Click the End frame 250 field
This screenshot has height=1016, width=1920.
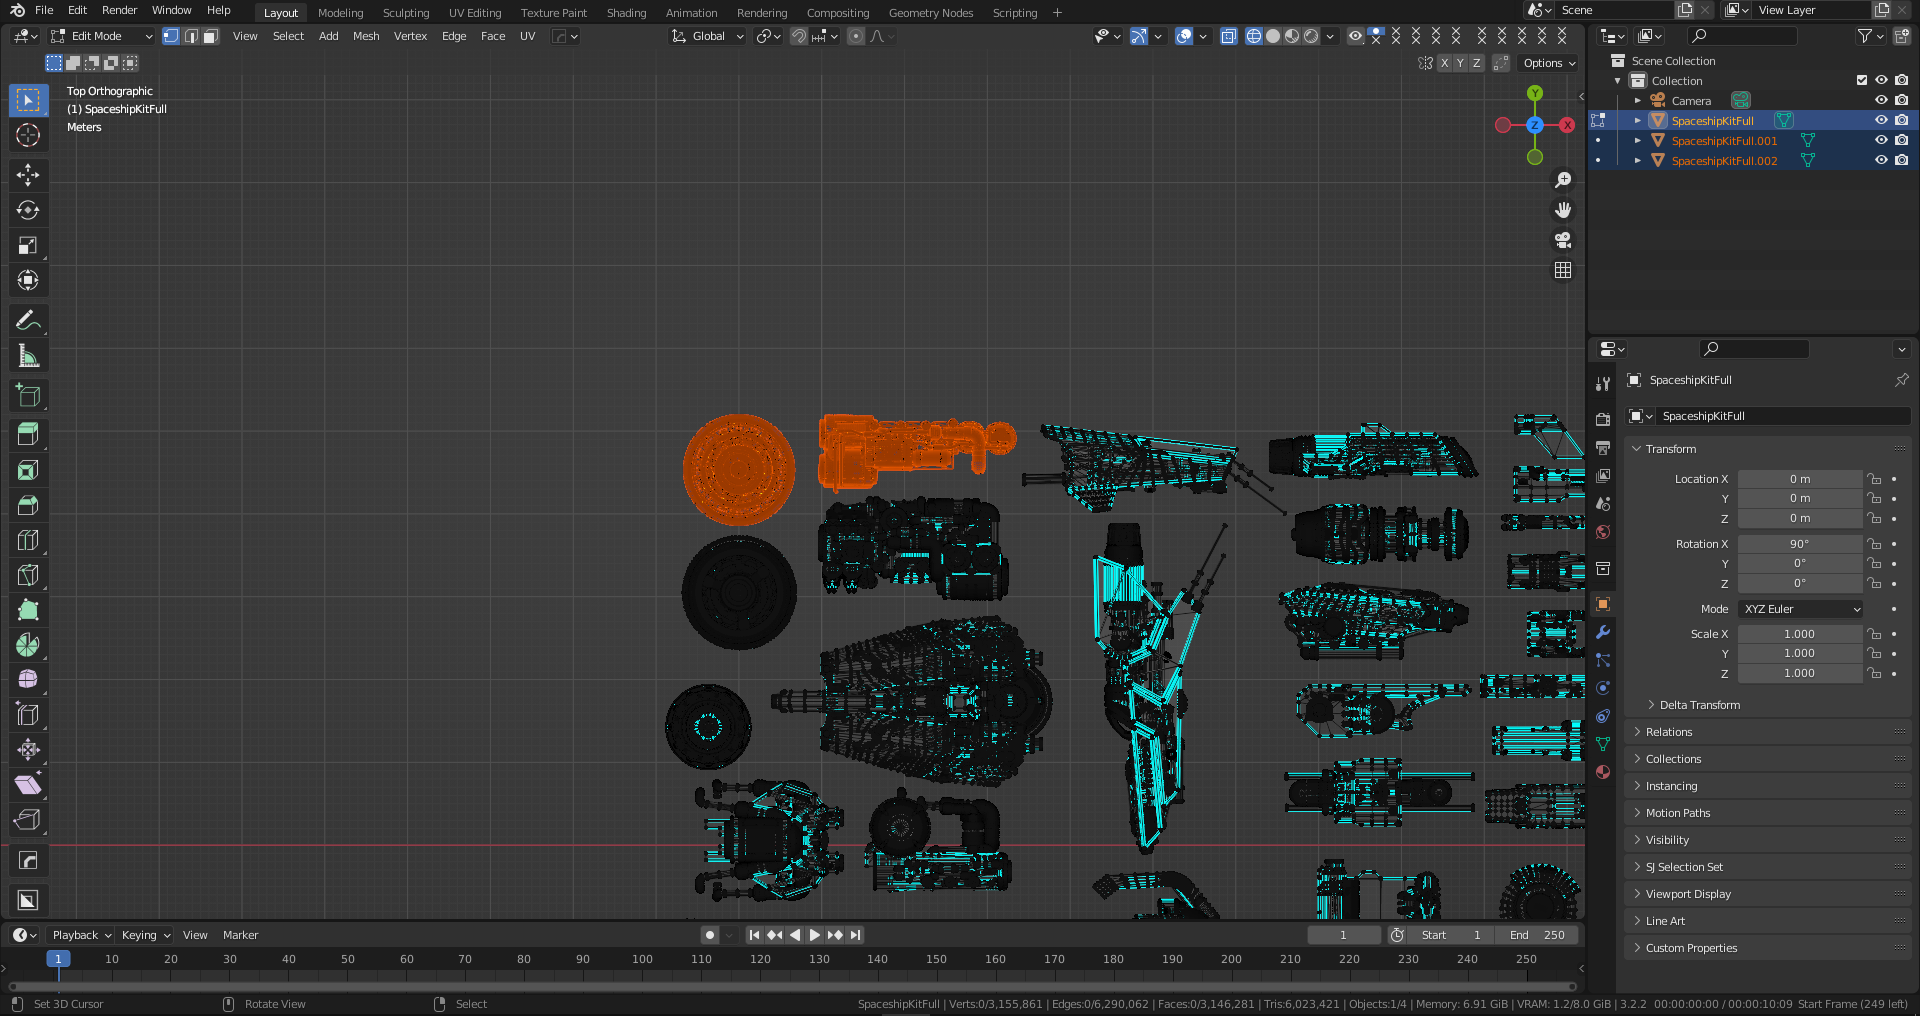click(1538, 935)
